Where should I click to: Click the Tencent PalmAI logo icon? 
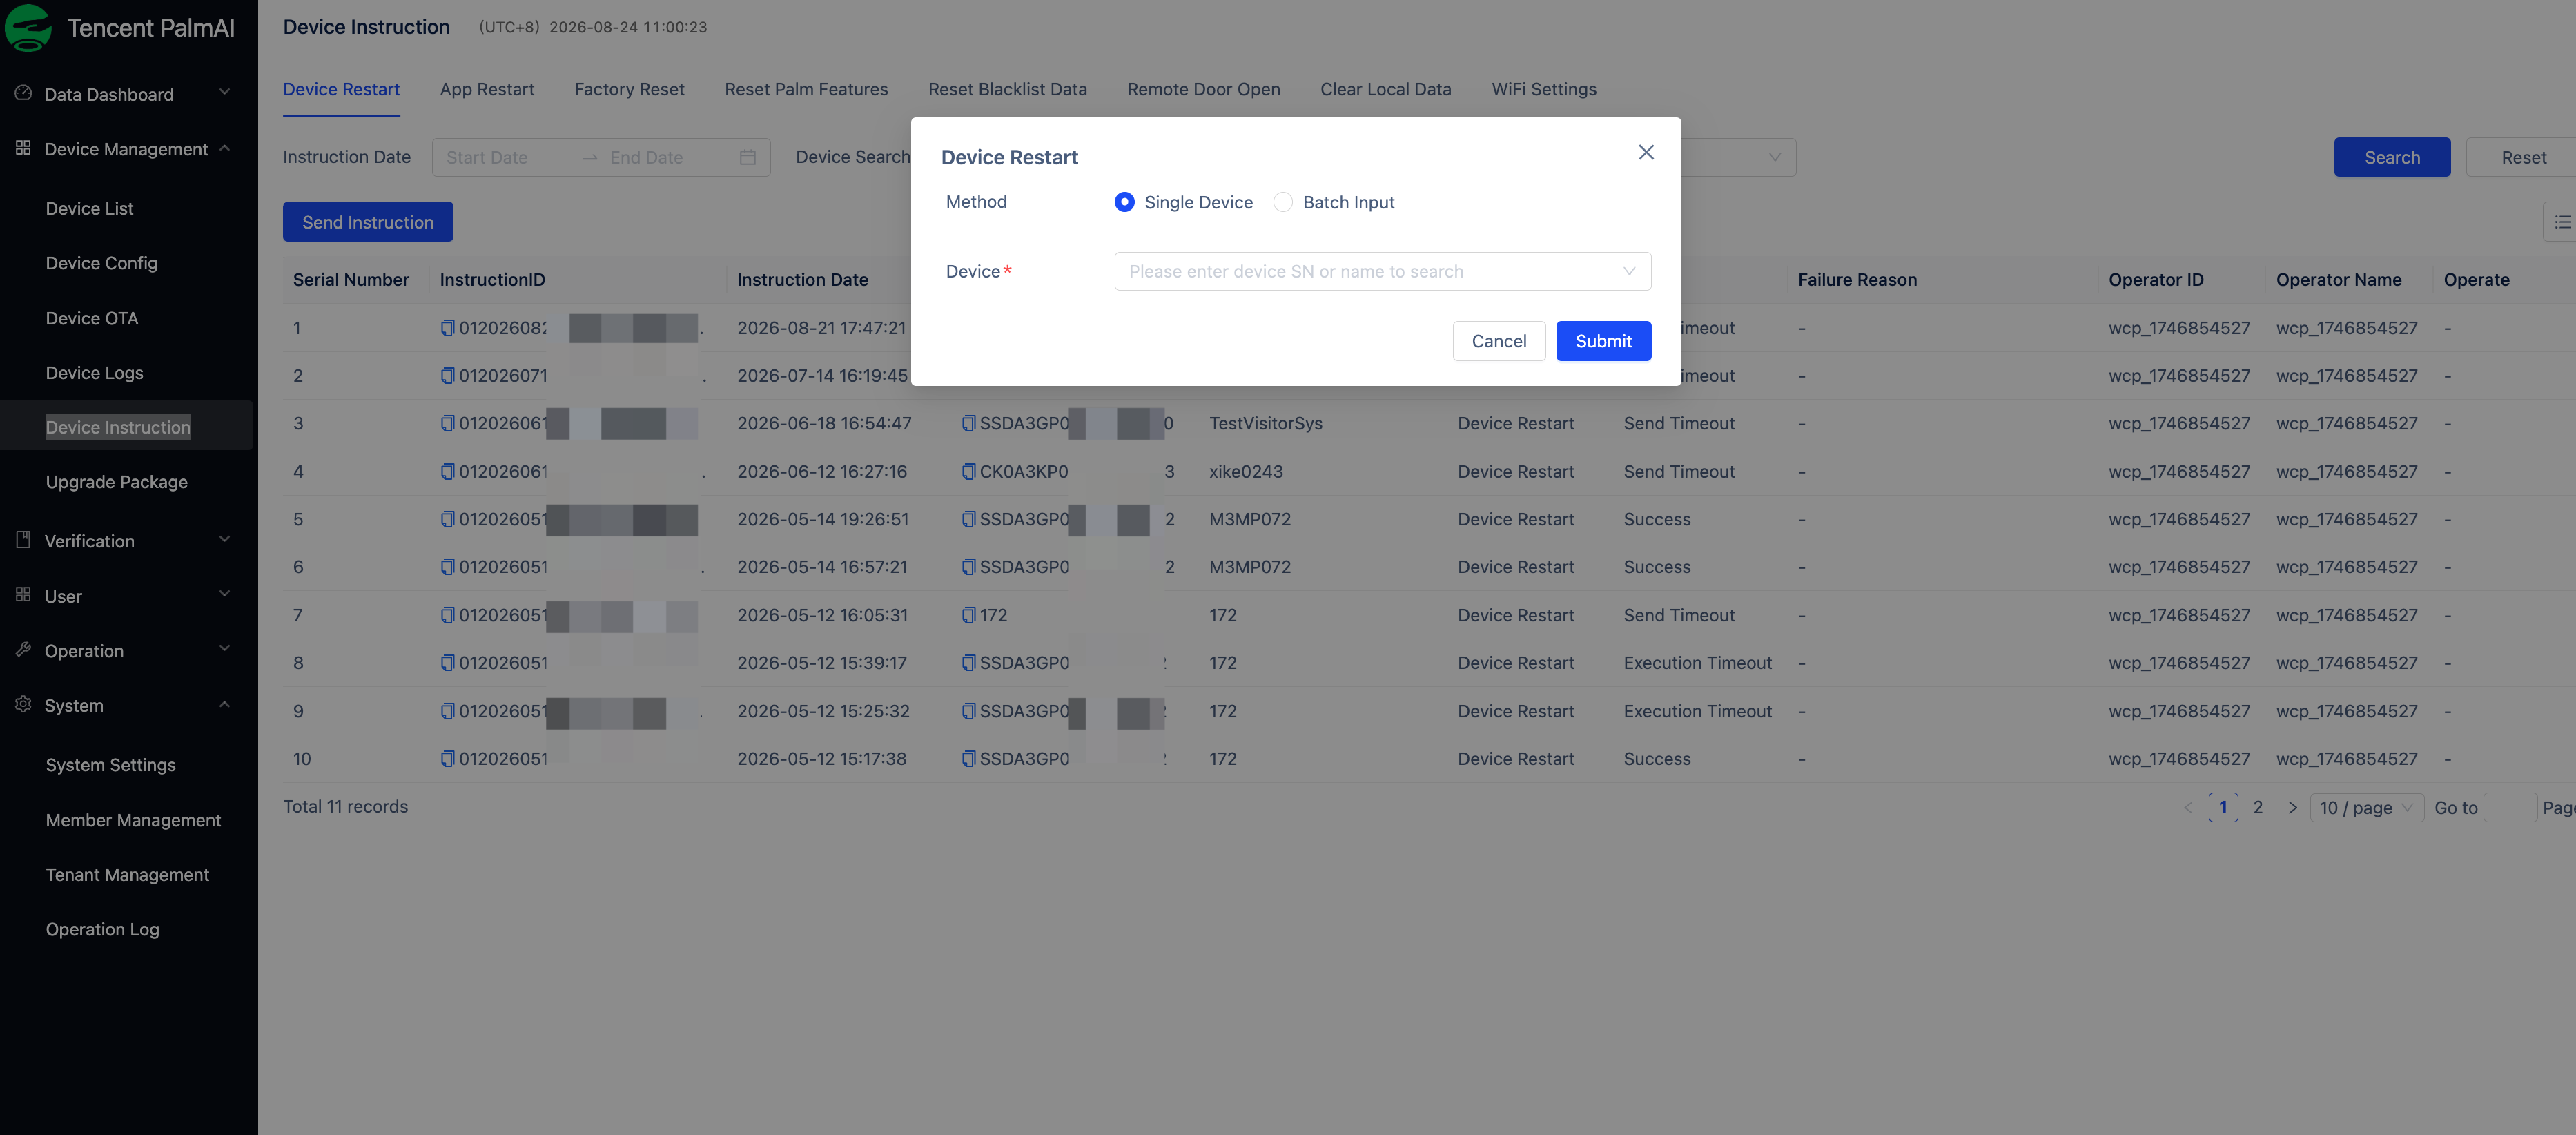pos(28,27)
